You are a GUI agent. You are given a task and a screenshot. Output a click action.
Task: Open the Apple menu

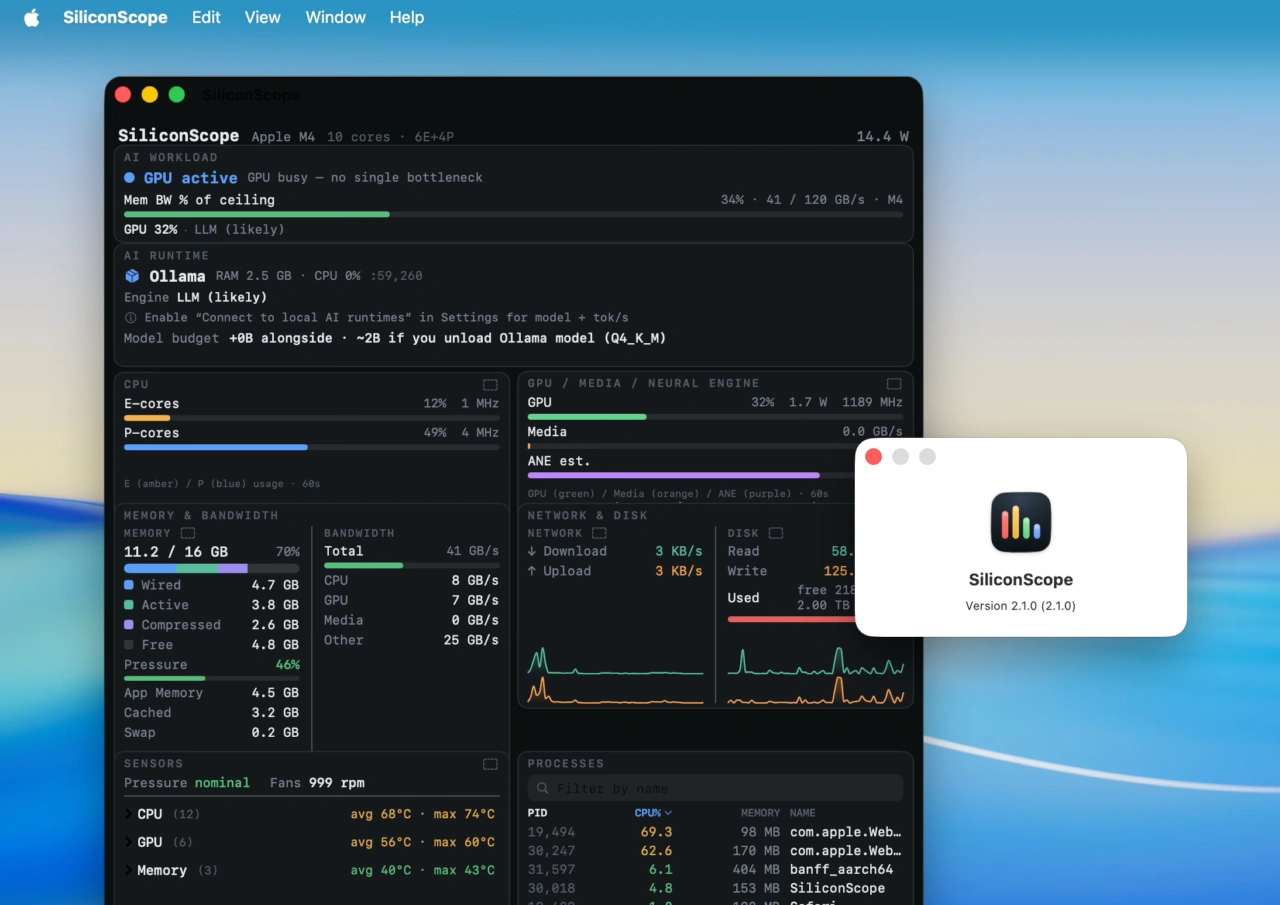point(32,18)
